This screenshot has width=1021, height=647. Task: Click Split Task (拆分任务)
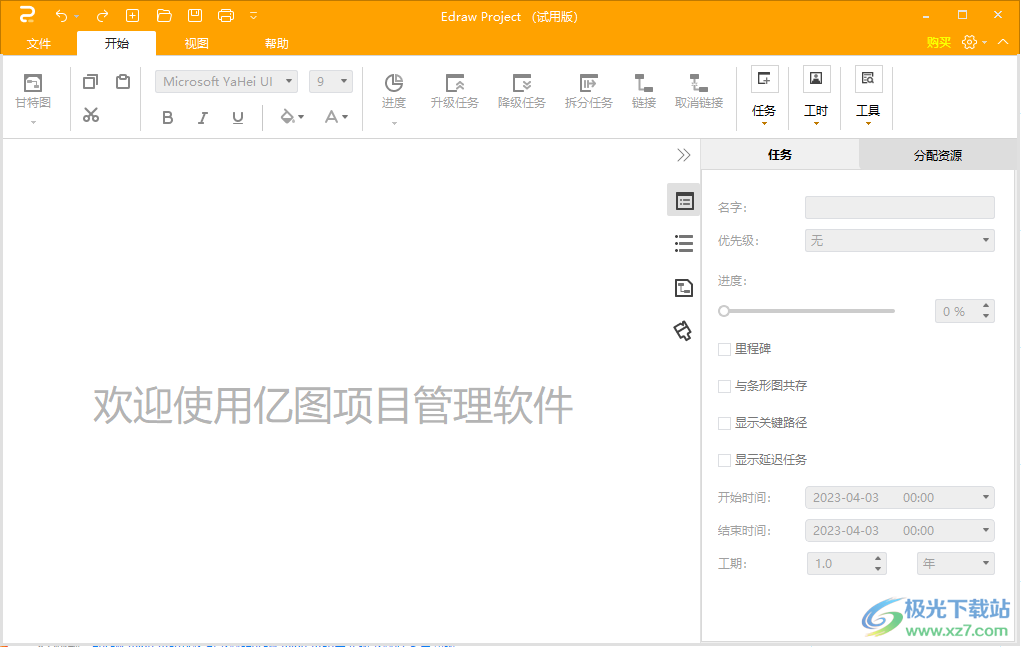[589, 91]
